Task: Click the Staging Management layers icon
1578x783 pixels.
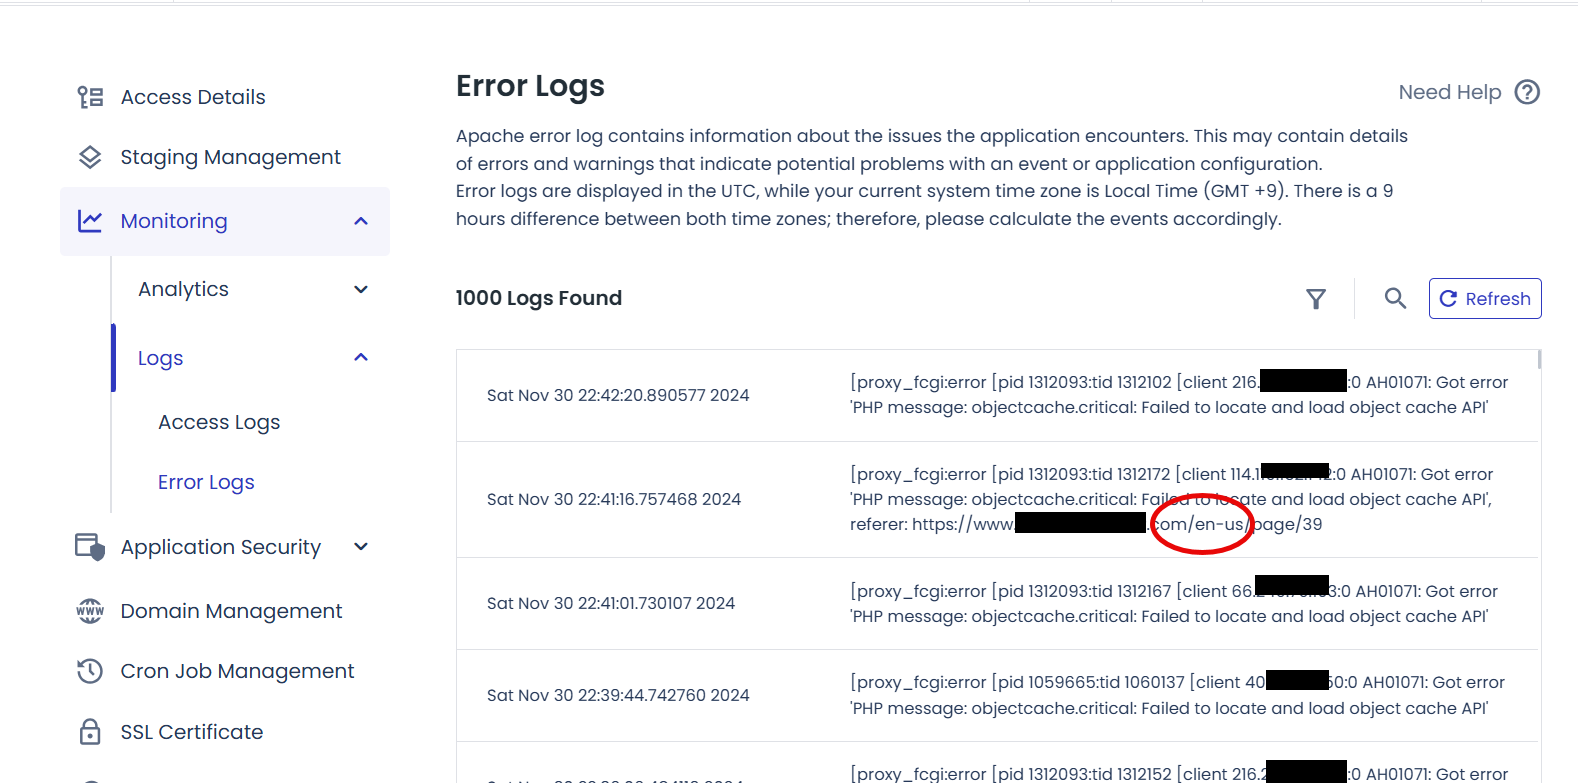Action: coord(90,157)
